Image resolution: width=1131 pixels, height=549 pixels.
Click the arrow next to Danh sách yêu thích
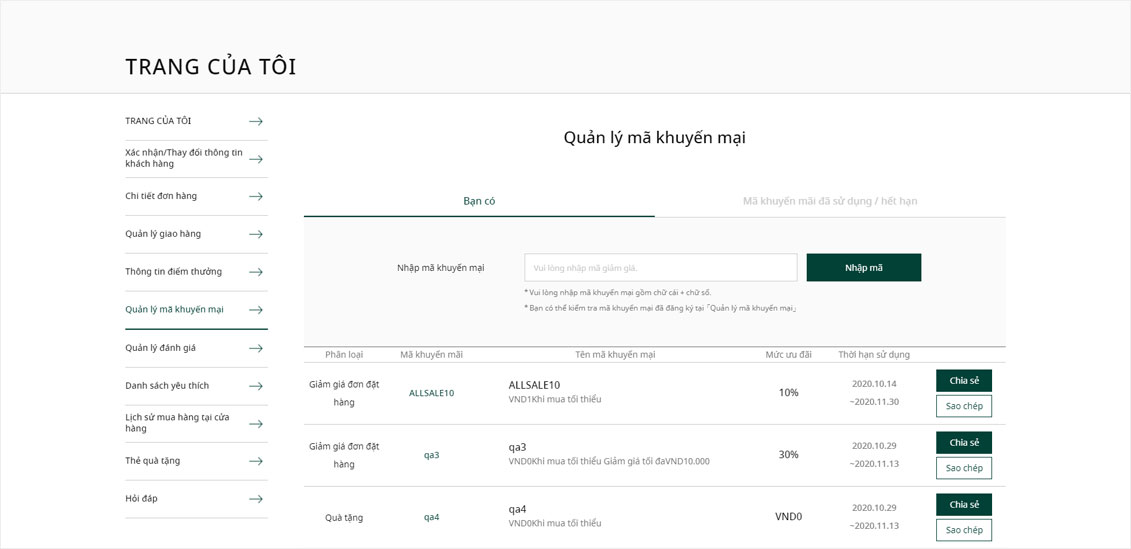pos(256,386)
